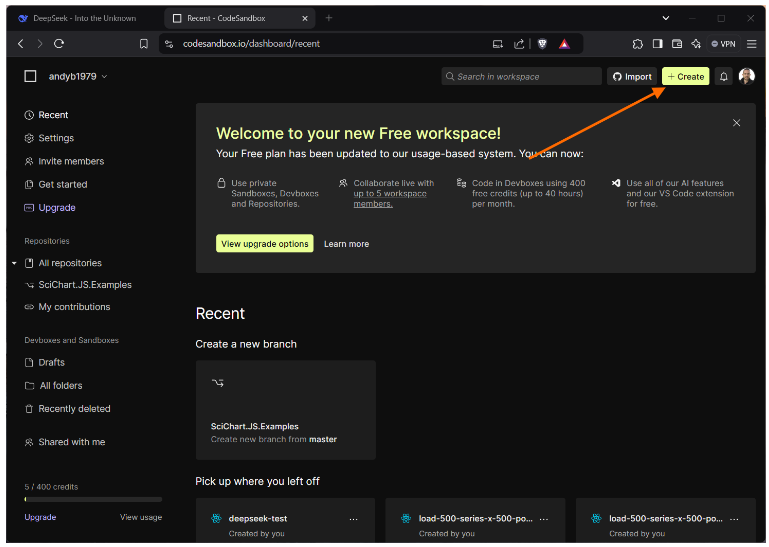Open Get started in sidebar

click(56, 184)
